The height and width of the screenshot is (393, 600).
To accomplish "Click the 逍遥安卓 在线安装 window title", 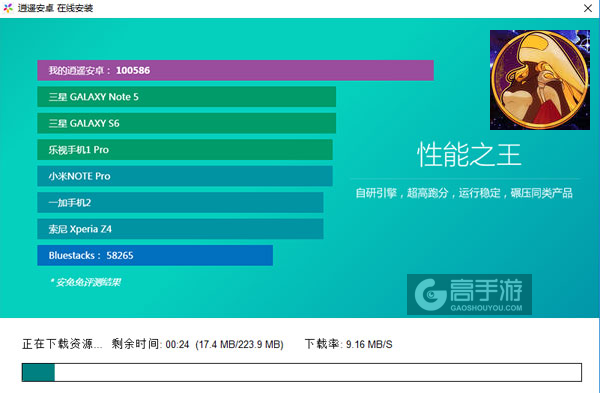I will click(x=55, y=8).
